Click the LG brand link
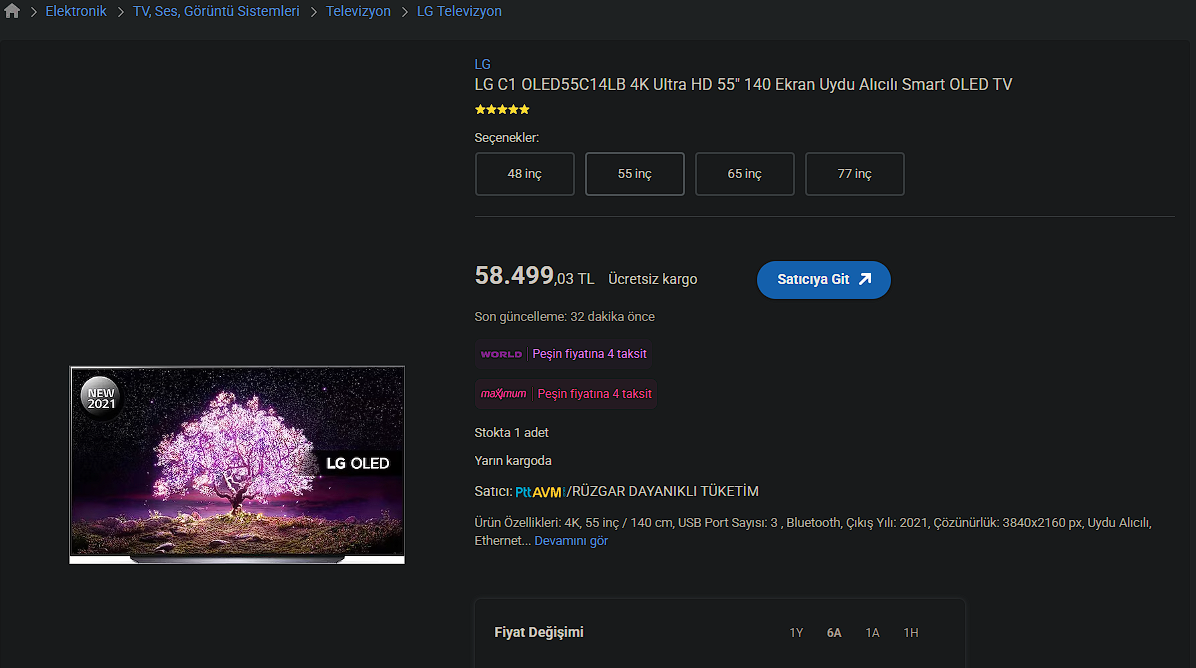The image size is (1196, 668). click(482, 64)
